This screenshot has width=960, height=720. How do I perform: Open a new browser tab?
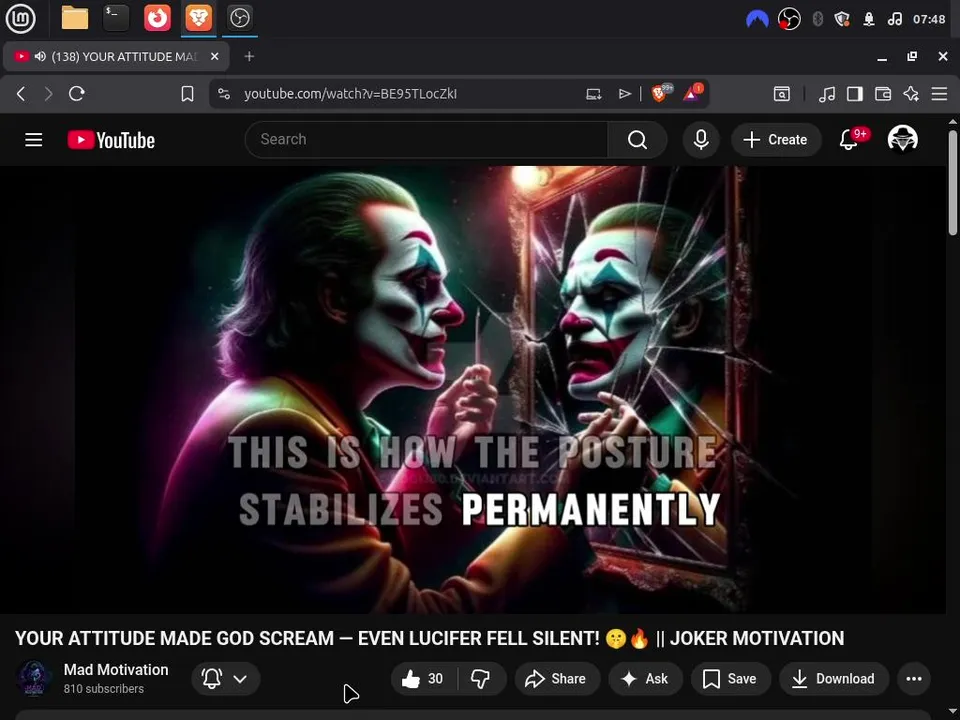[x=249, y=56]
